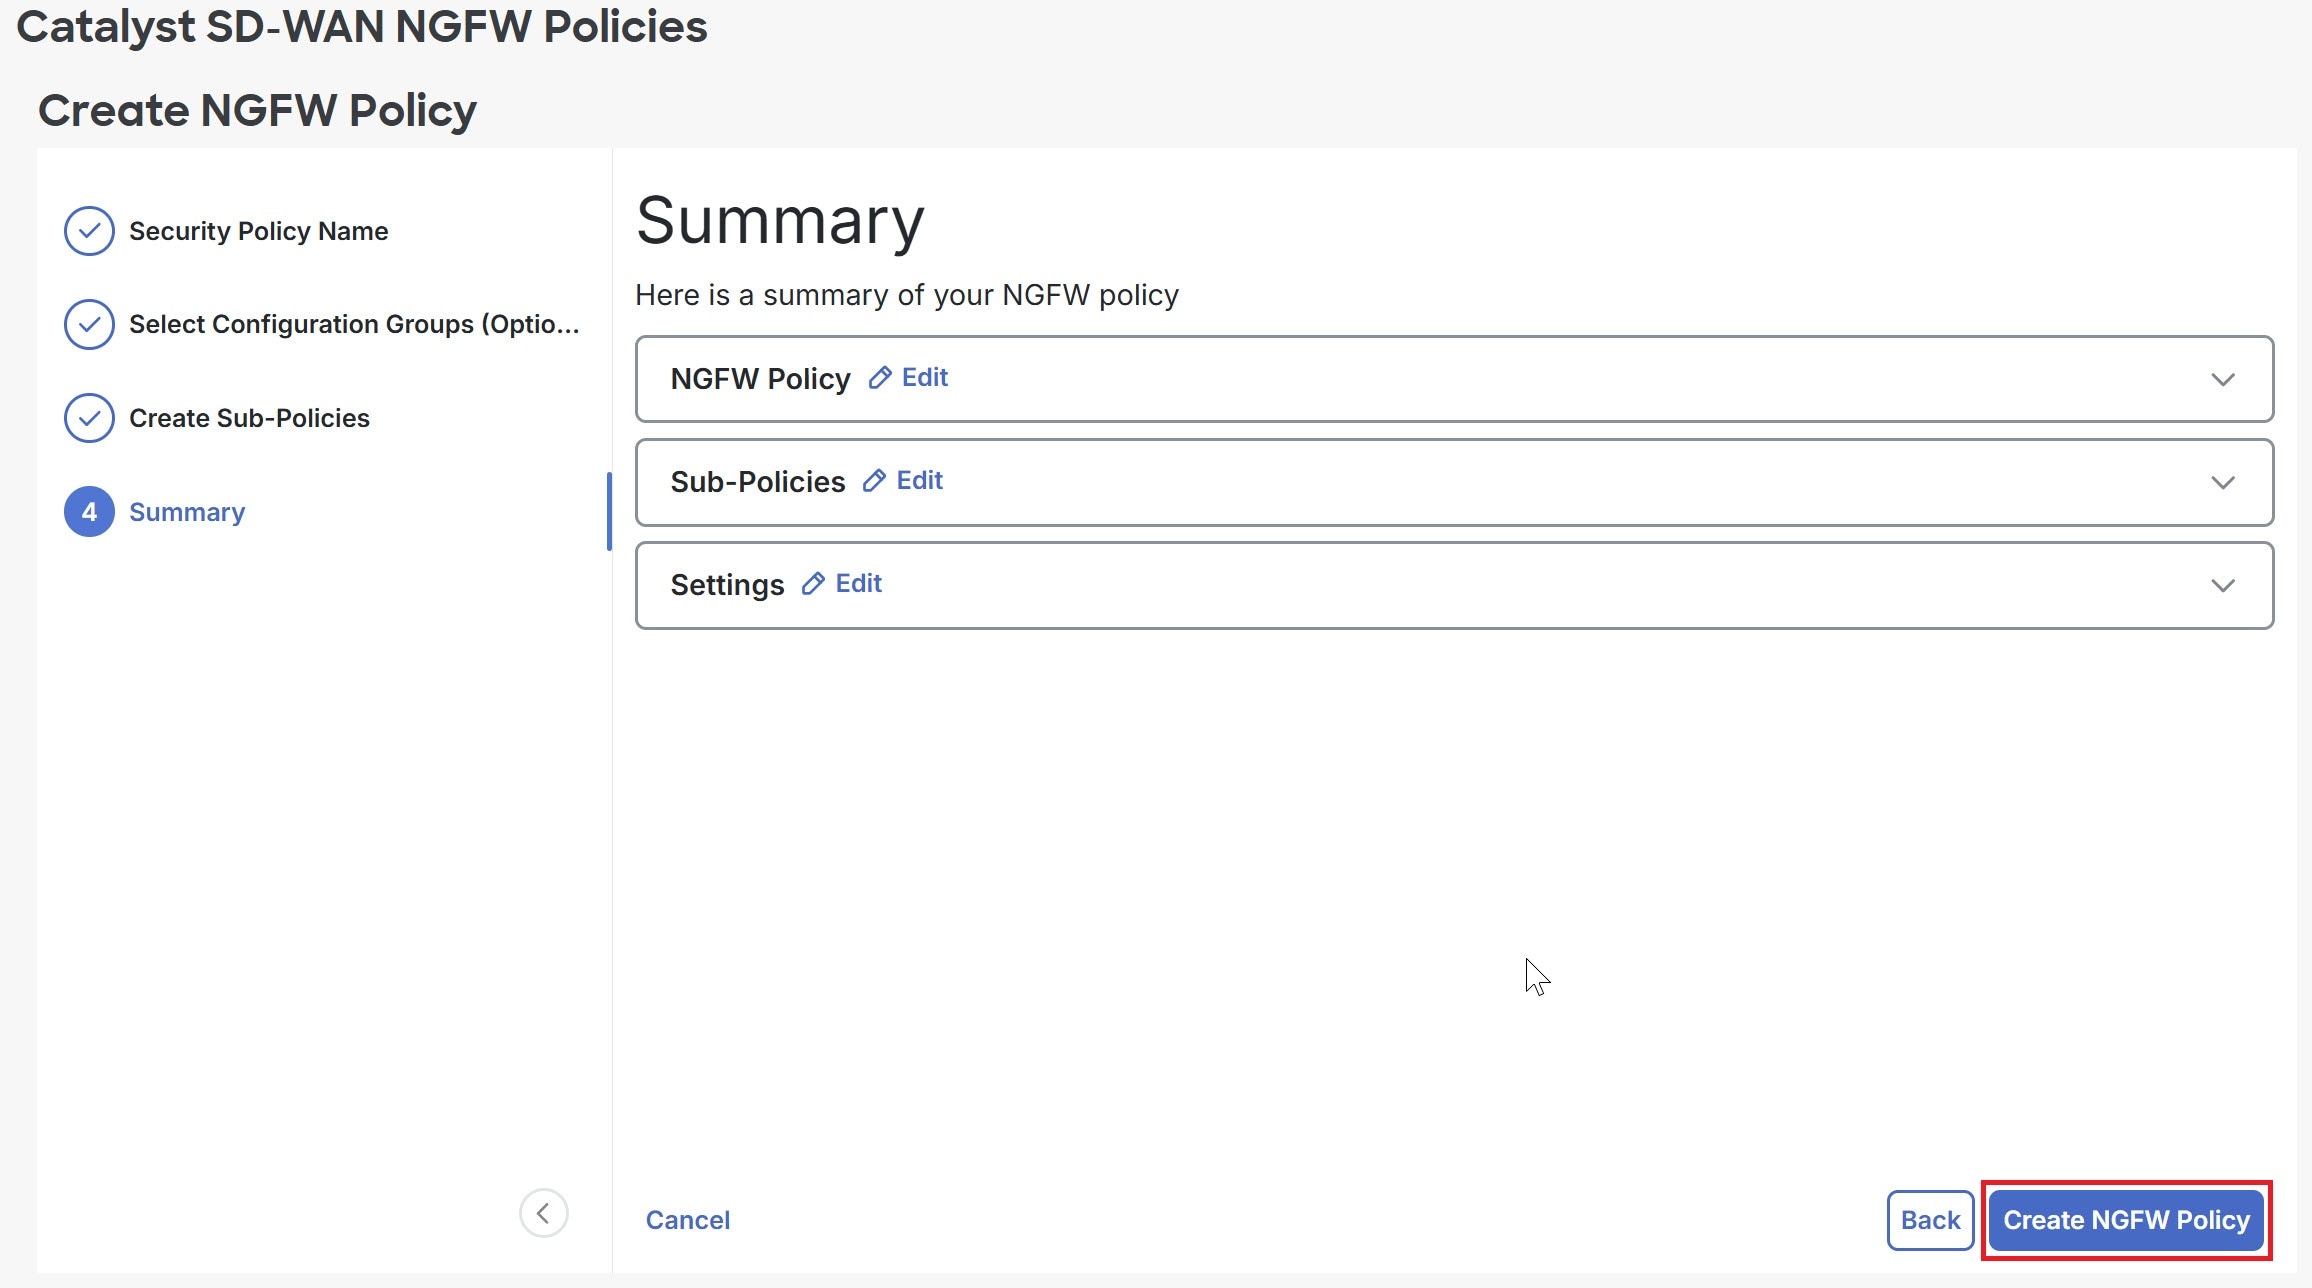
Task: Click the checkmark icon for Security Policy Name
Action: pyautogui.click(x=89, y=231)
